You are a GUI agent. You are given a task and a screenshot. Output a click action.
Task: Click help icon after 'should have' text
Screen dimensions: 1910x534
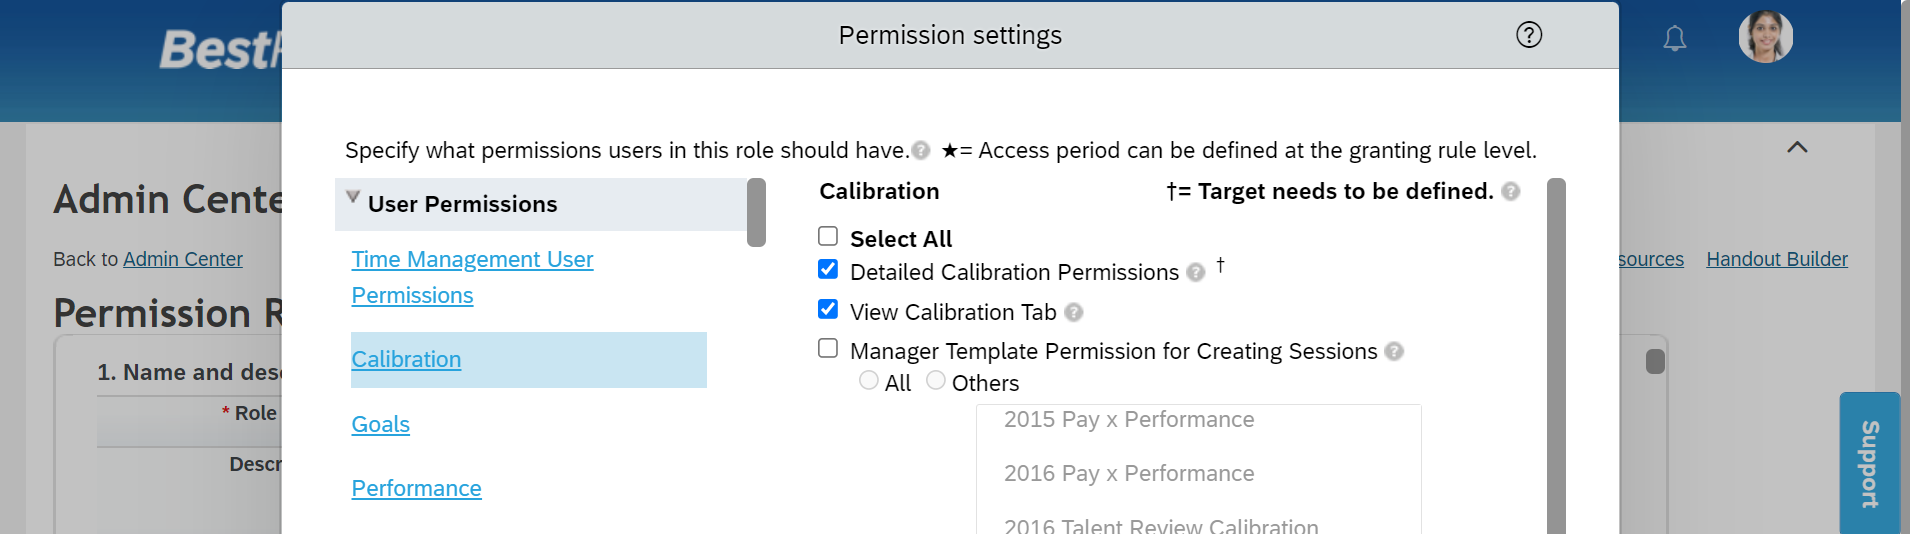tap(920, 151)
